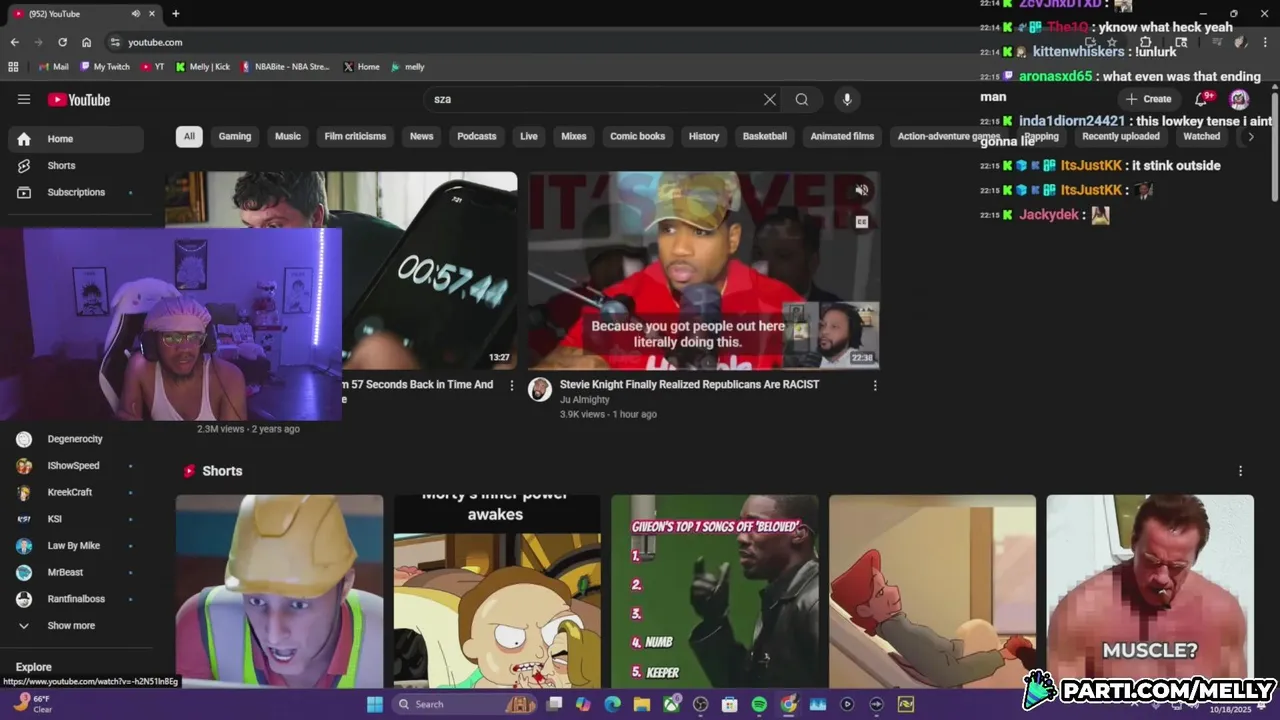Click the browser home button

[x=86, y=42]
